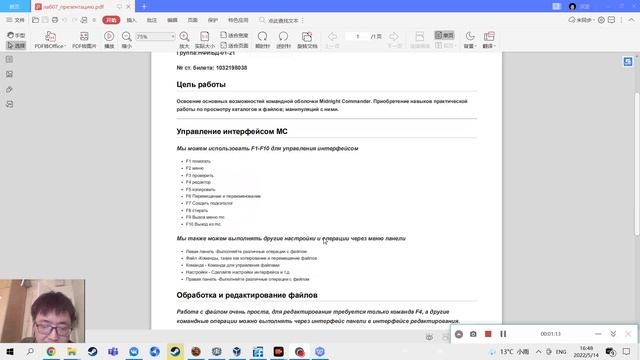
Task: Open Google Chrome from the taskbar
Action: [51, 351]
